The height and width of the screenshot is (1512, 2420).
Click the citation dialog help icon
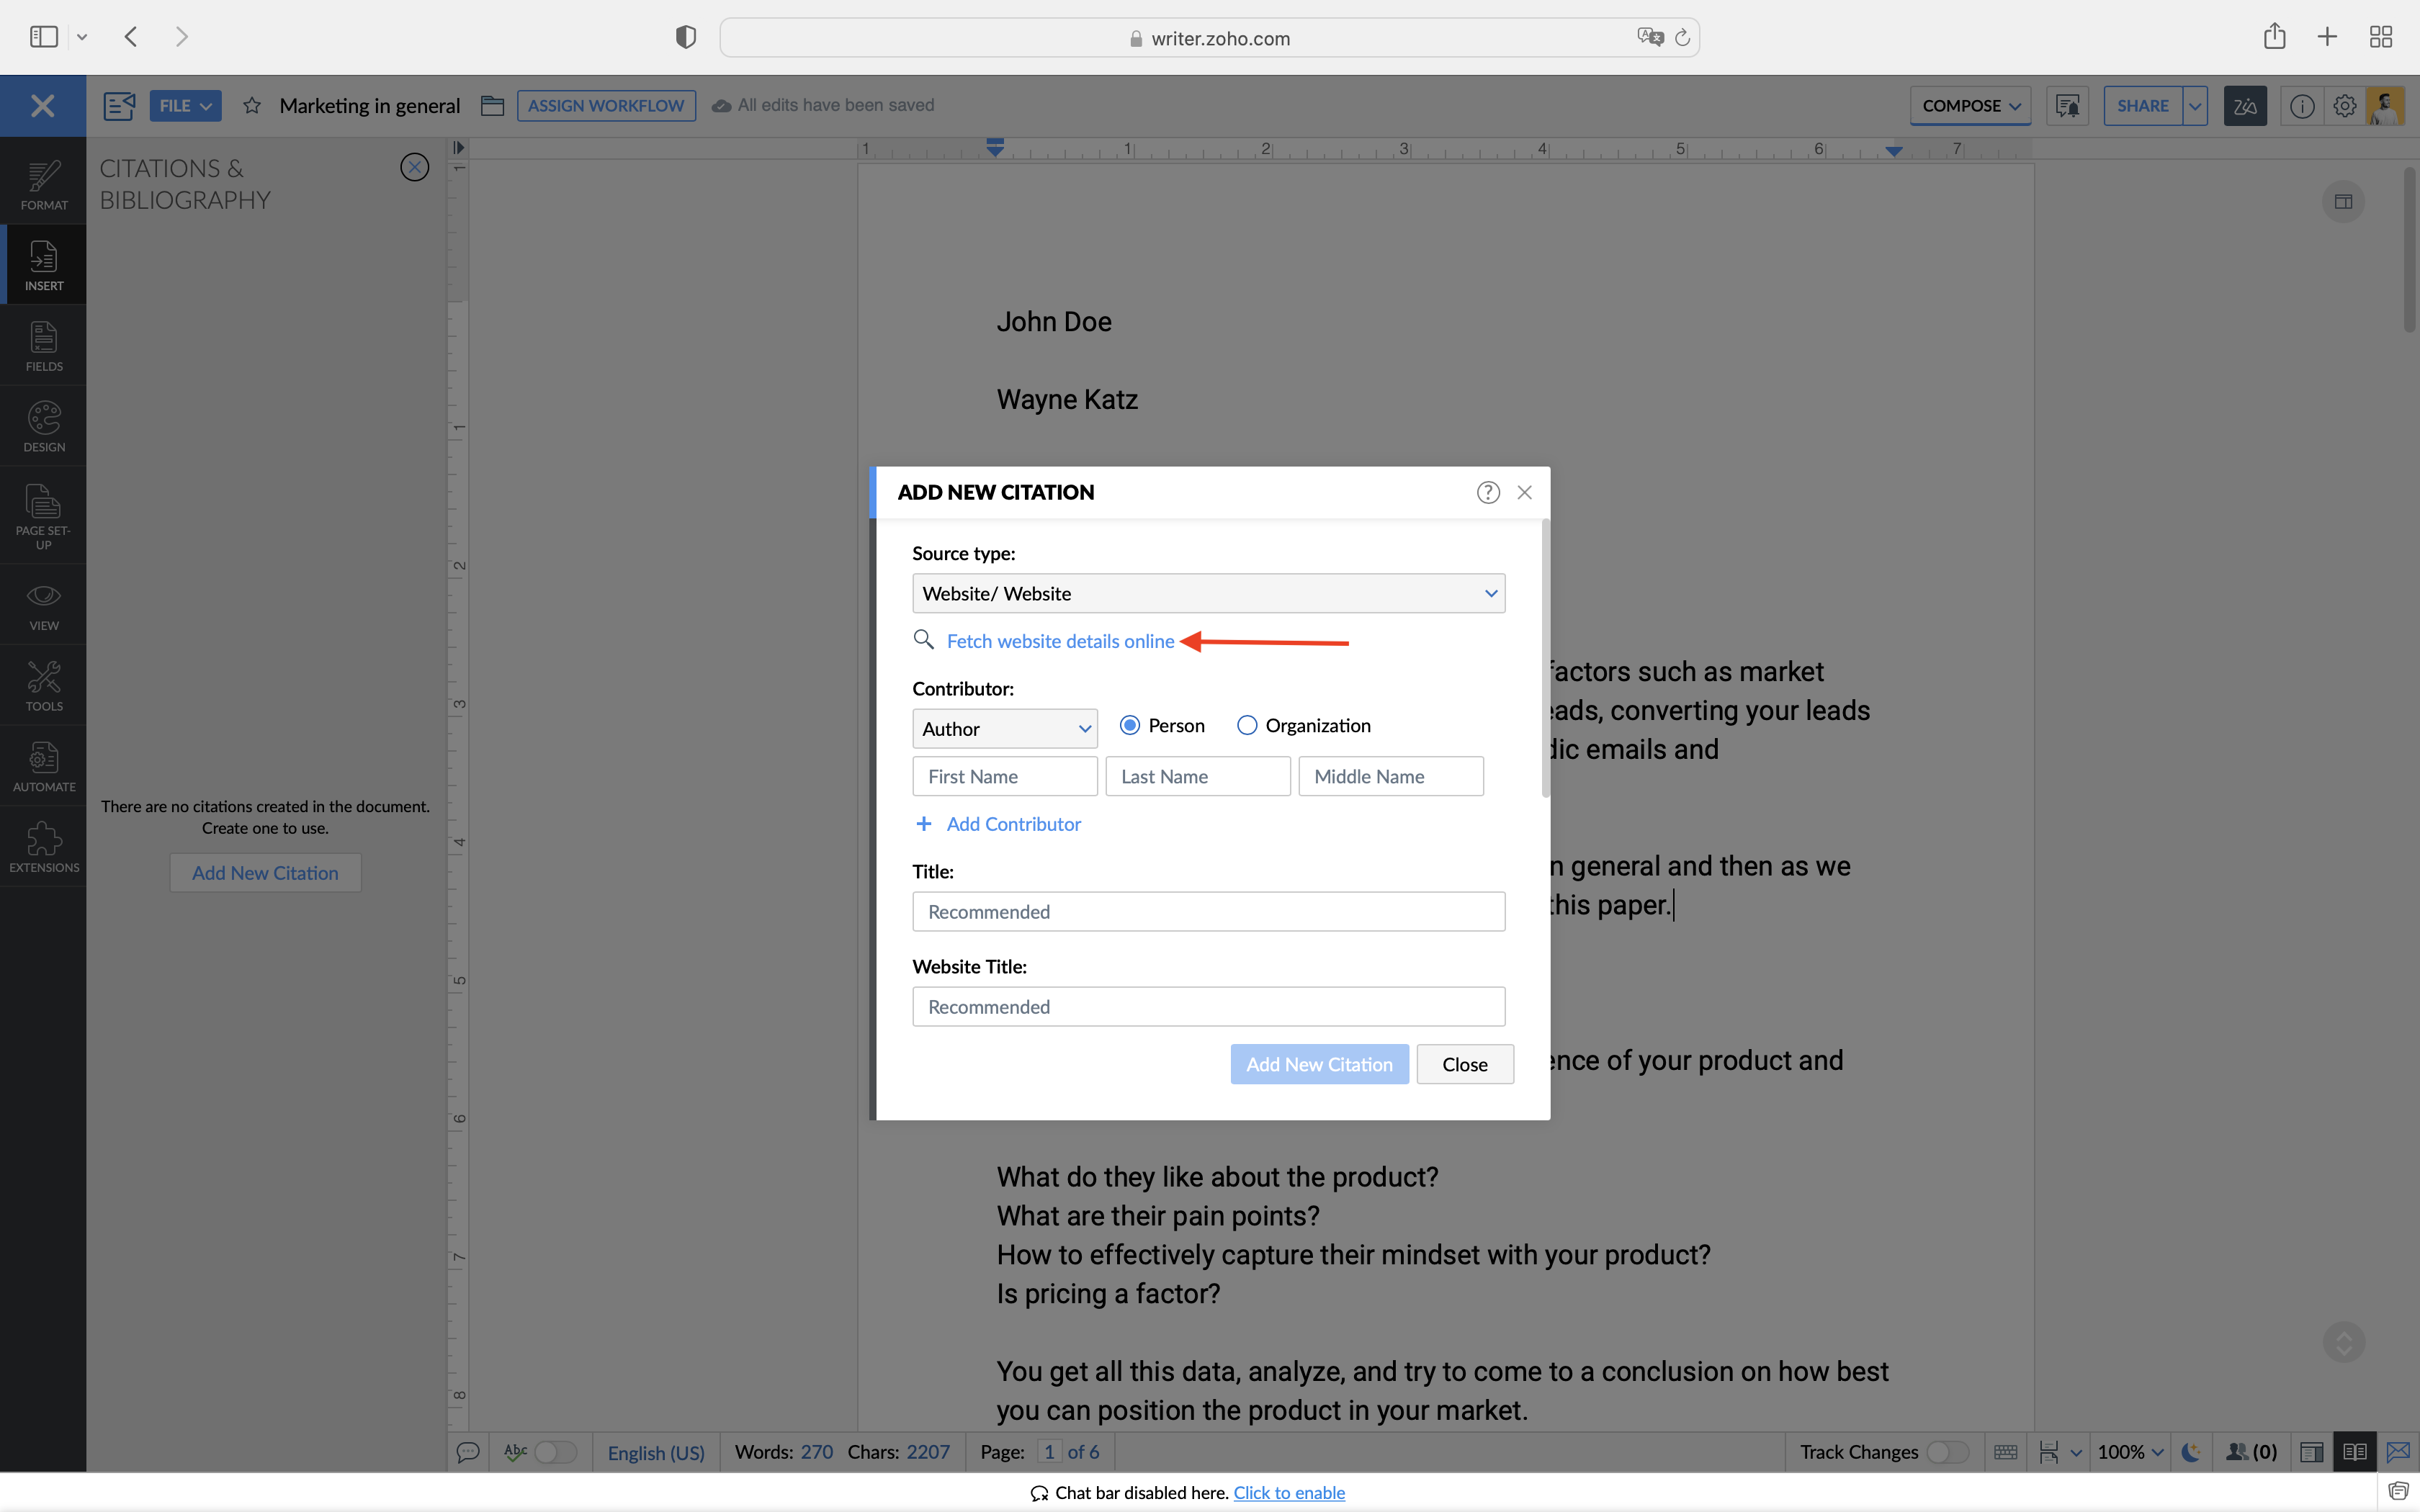pyautogui.click(x=1487, y=492)
